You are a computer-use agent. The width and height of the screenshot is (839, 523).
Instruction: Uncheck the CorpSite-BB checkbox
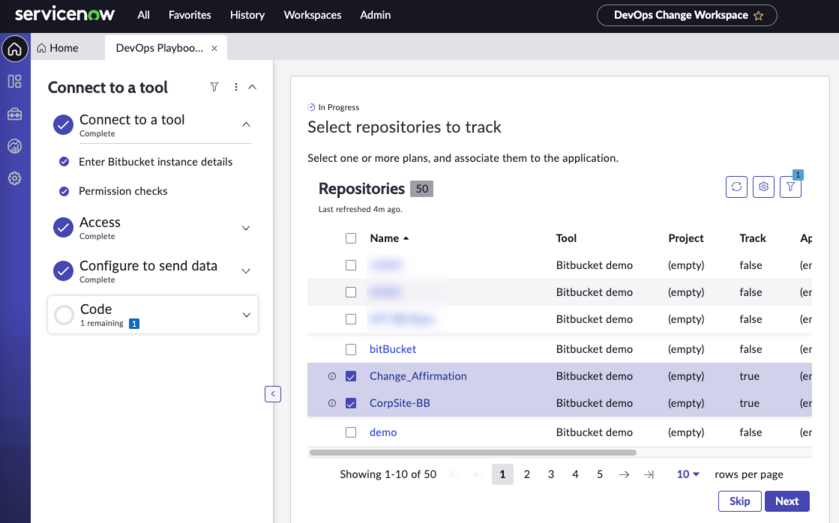coord(350,403)
